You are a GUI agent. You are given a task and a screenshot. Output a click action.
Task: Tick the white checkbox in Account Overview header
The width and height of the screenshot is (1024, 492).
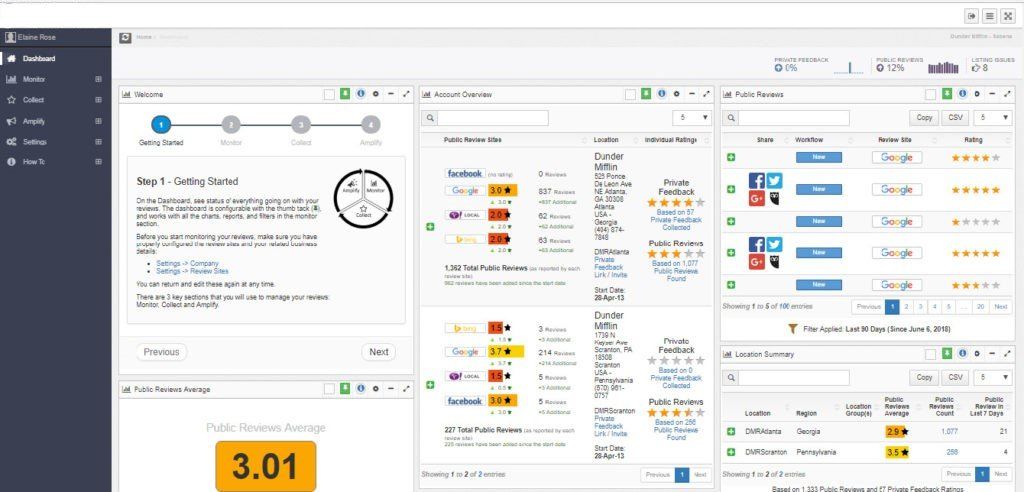click(630, 94)
